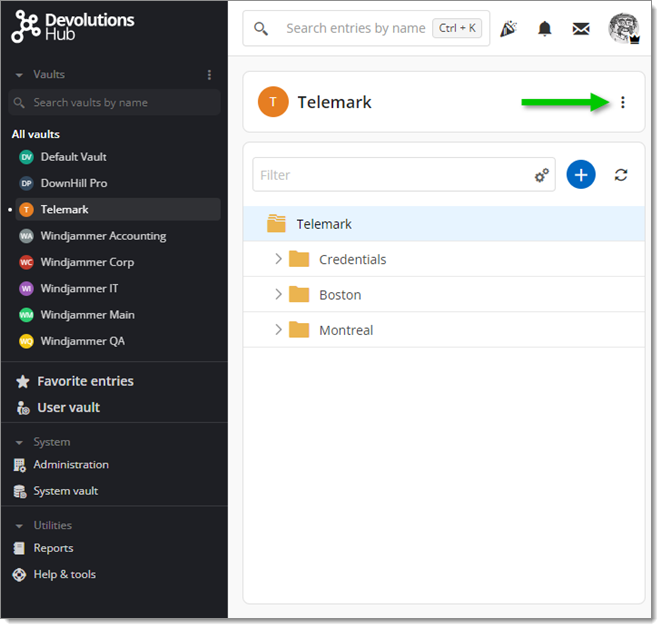Click the Windjammer Accounting WA icon

26,236
